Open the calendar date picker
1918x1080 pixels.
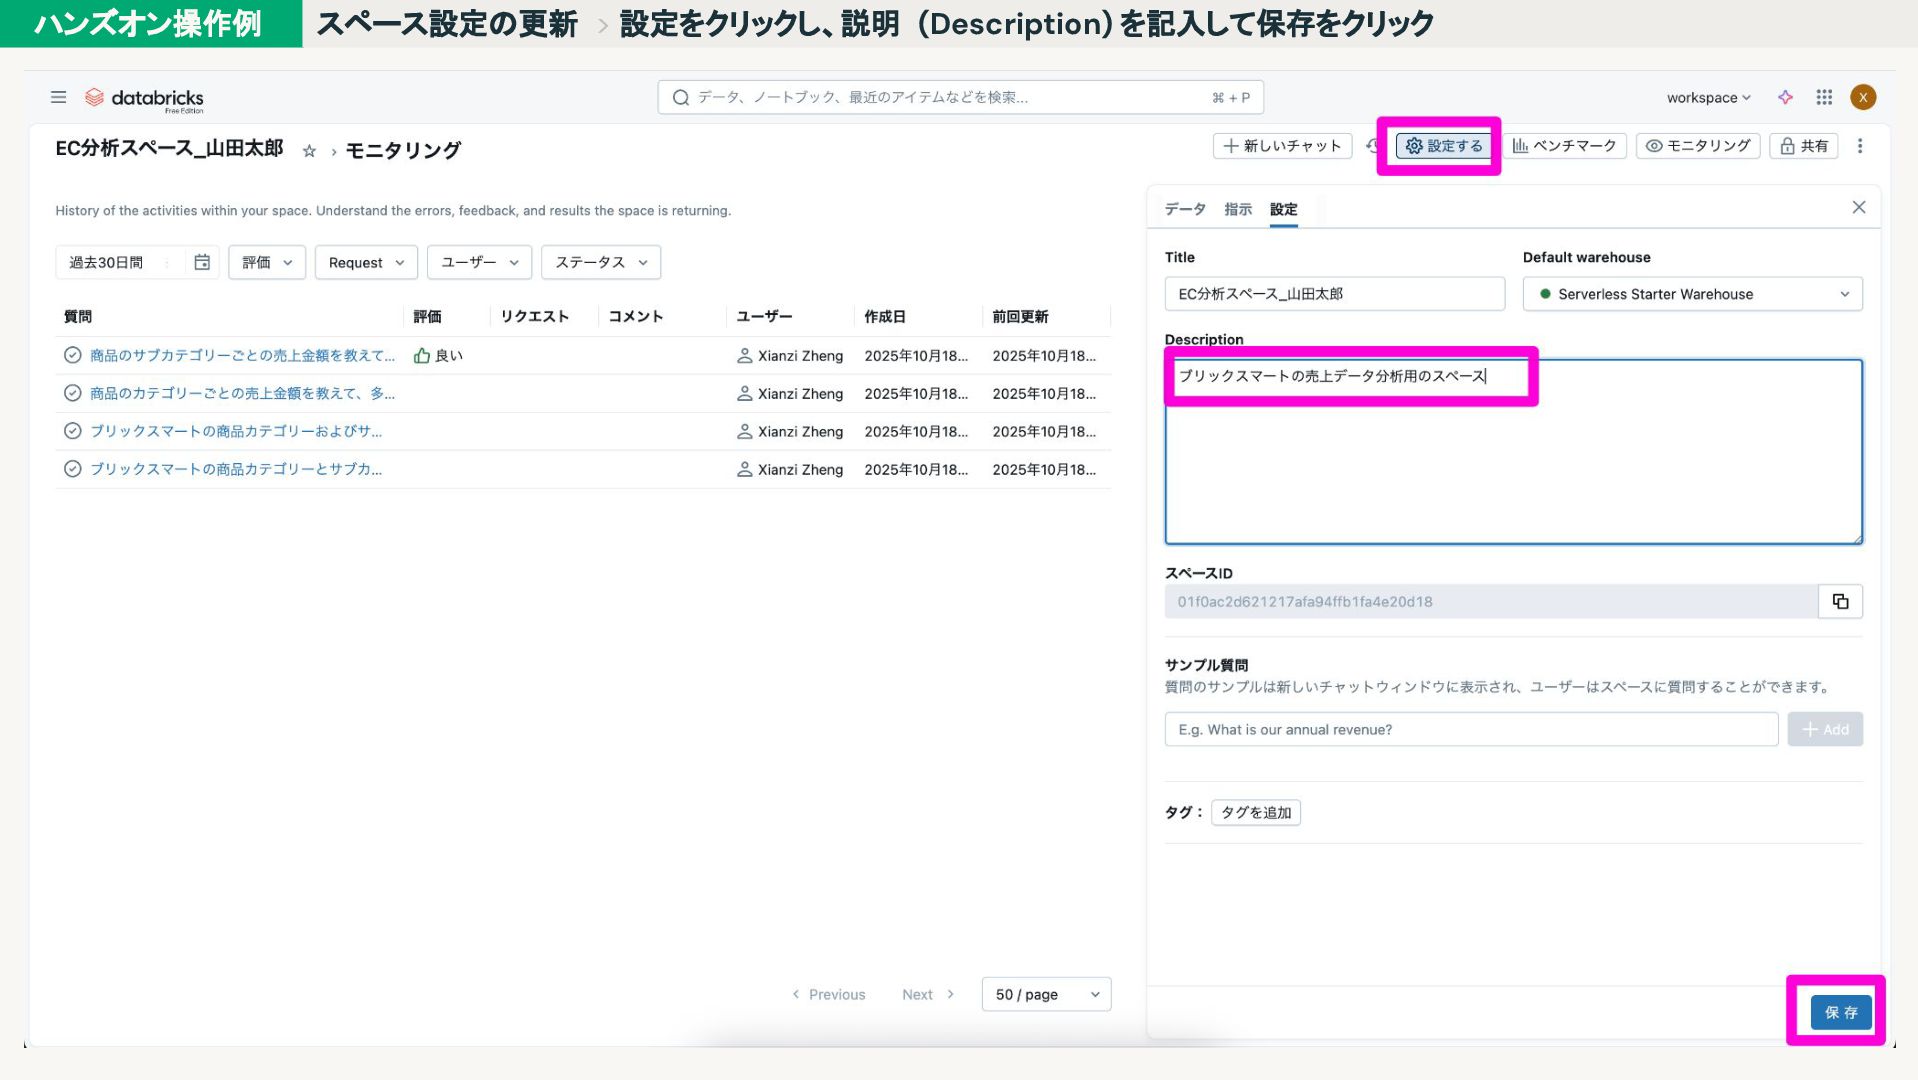[x=202, y=262]
